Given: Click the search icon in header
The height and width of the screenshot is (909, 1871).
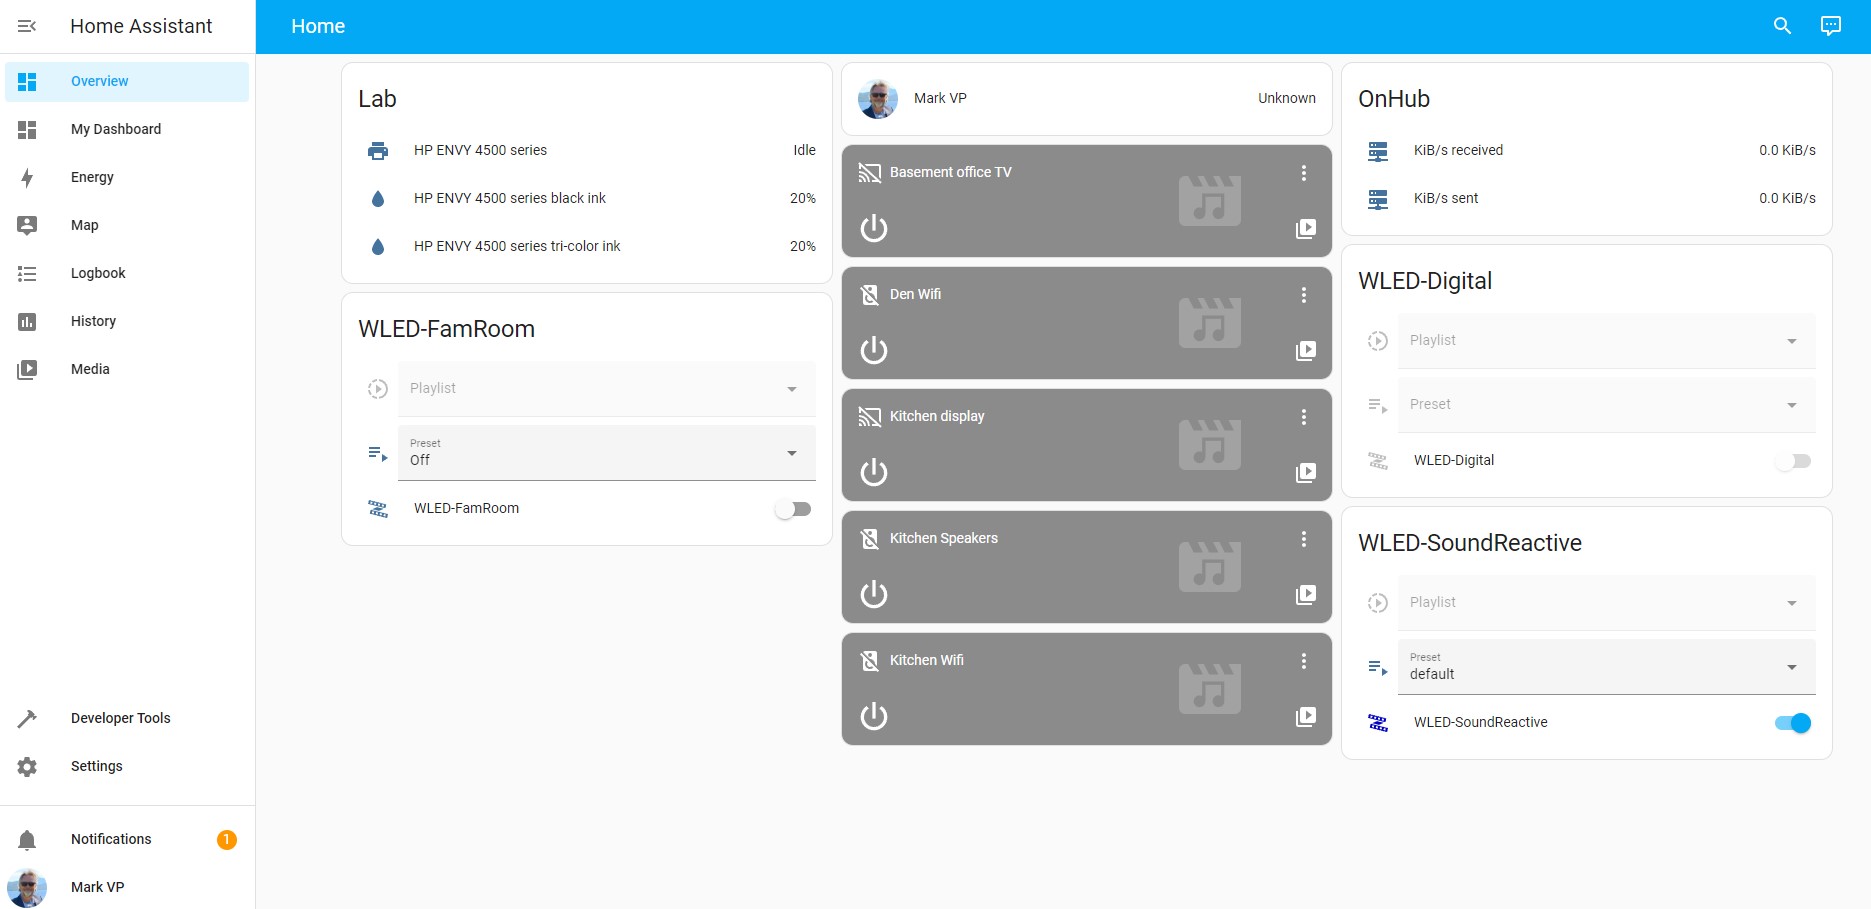Looking at the screenshot, I should pyautogui.click(x=1782, y=26).
